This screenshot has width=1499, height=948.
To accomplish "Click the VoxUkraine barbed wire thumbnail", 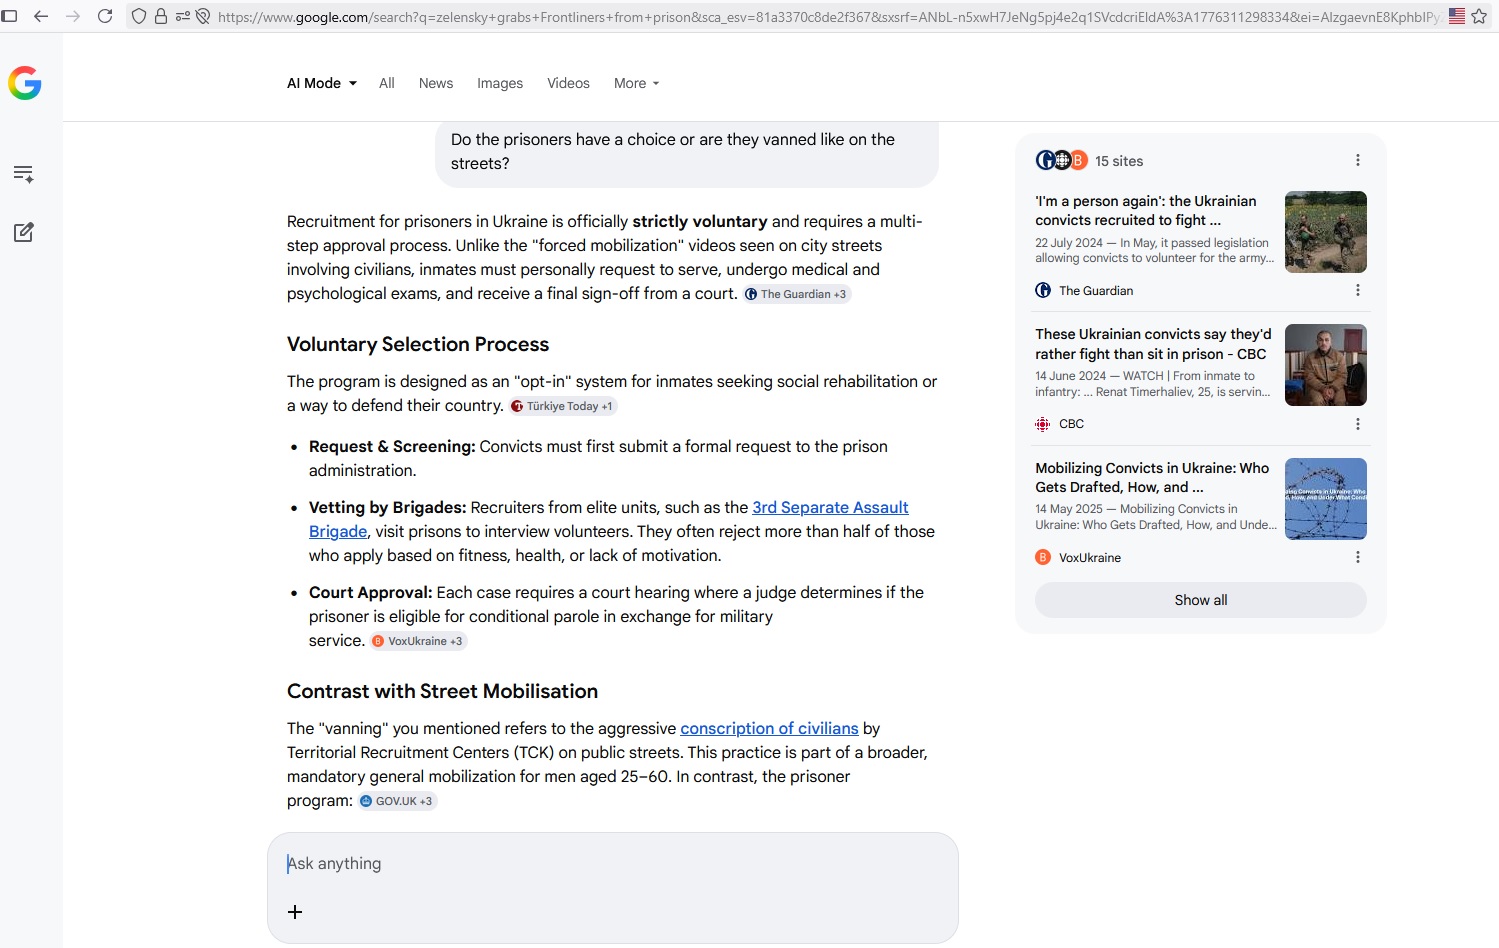I will pos(1325,499).
